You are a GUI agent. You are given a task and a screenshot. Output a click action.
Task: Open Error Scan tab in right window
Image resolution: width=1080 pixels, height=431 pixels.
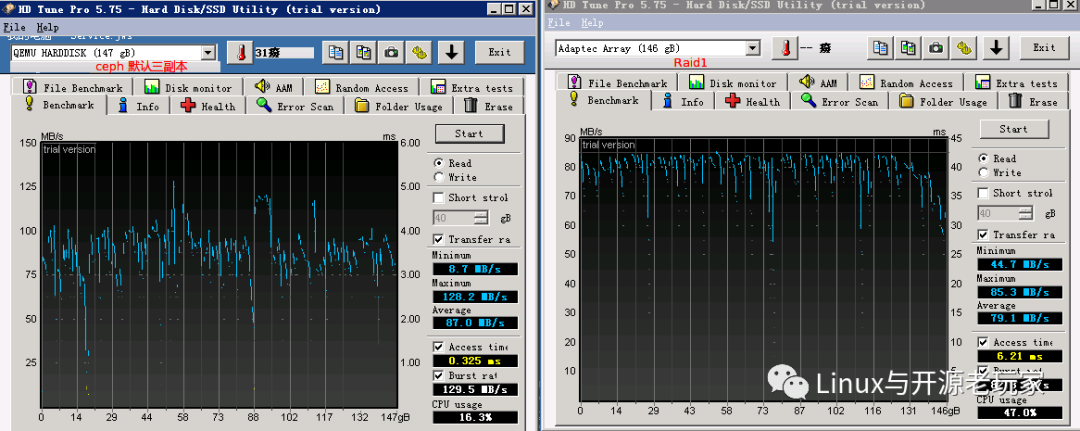point(840,101)
